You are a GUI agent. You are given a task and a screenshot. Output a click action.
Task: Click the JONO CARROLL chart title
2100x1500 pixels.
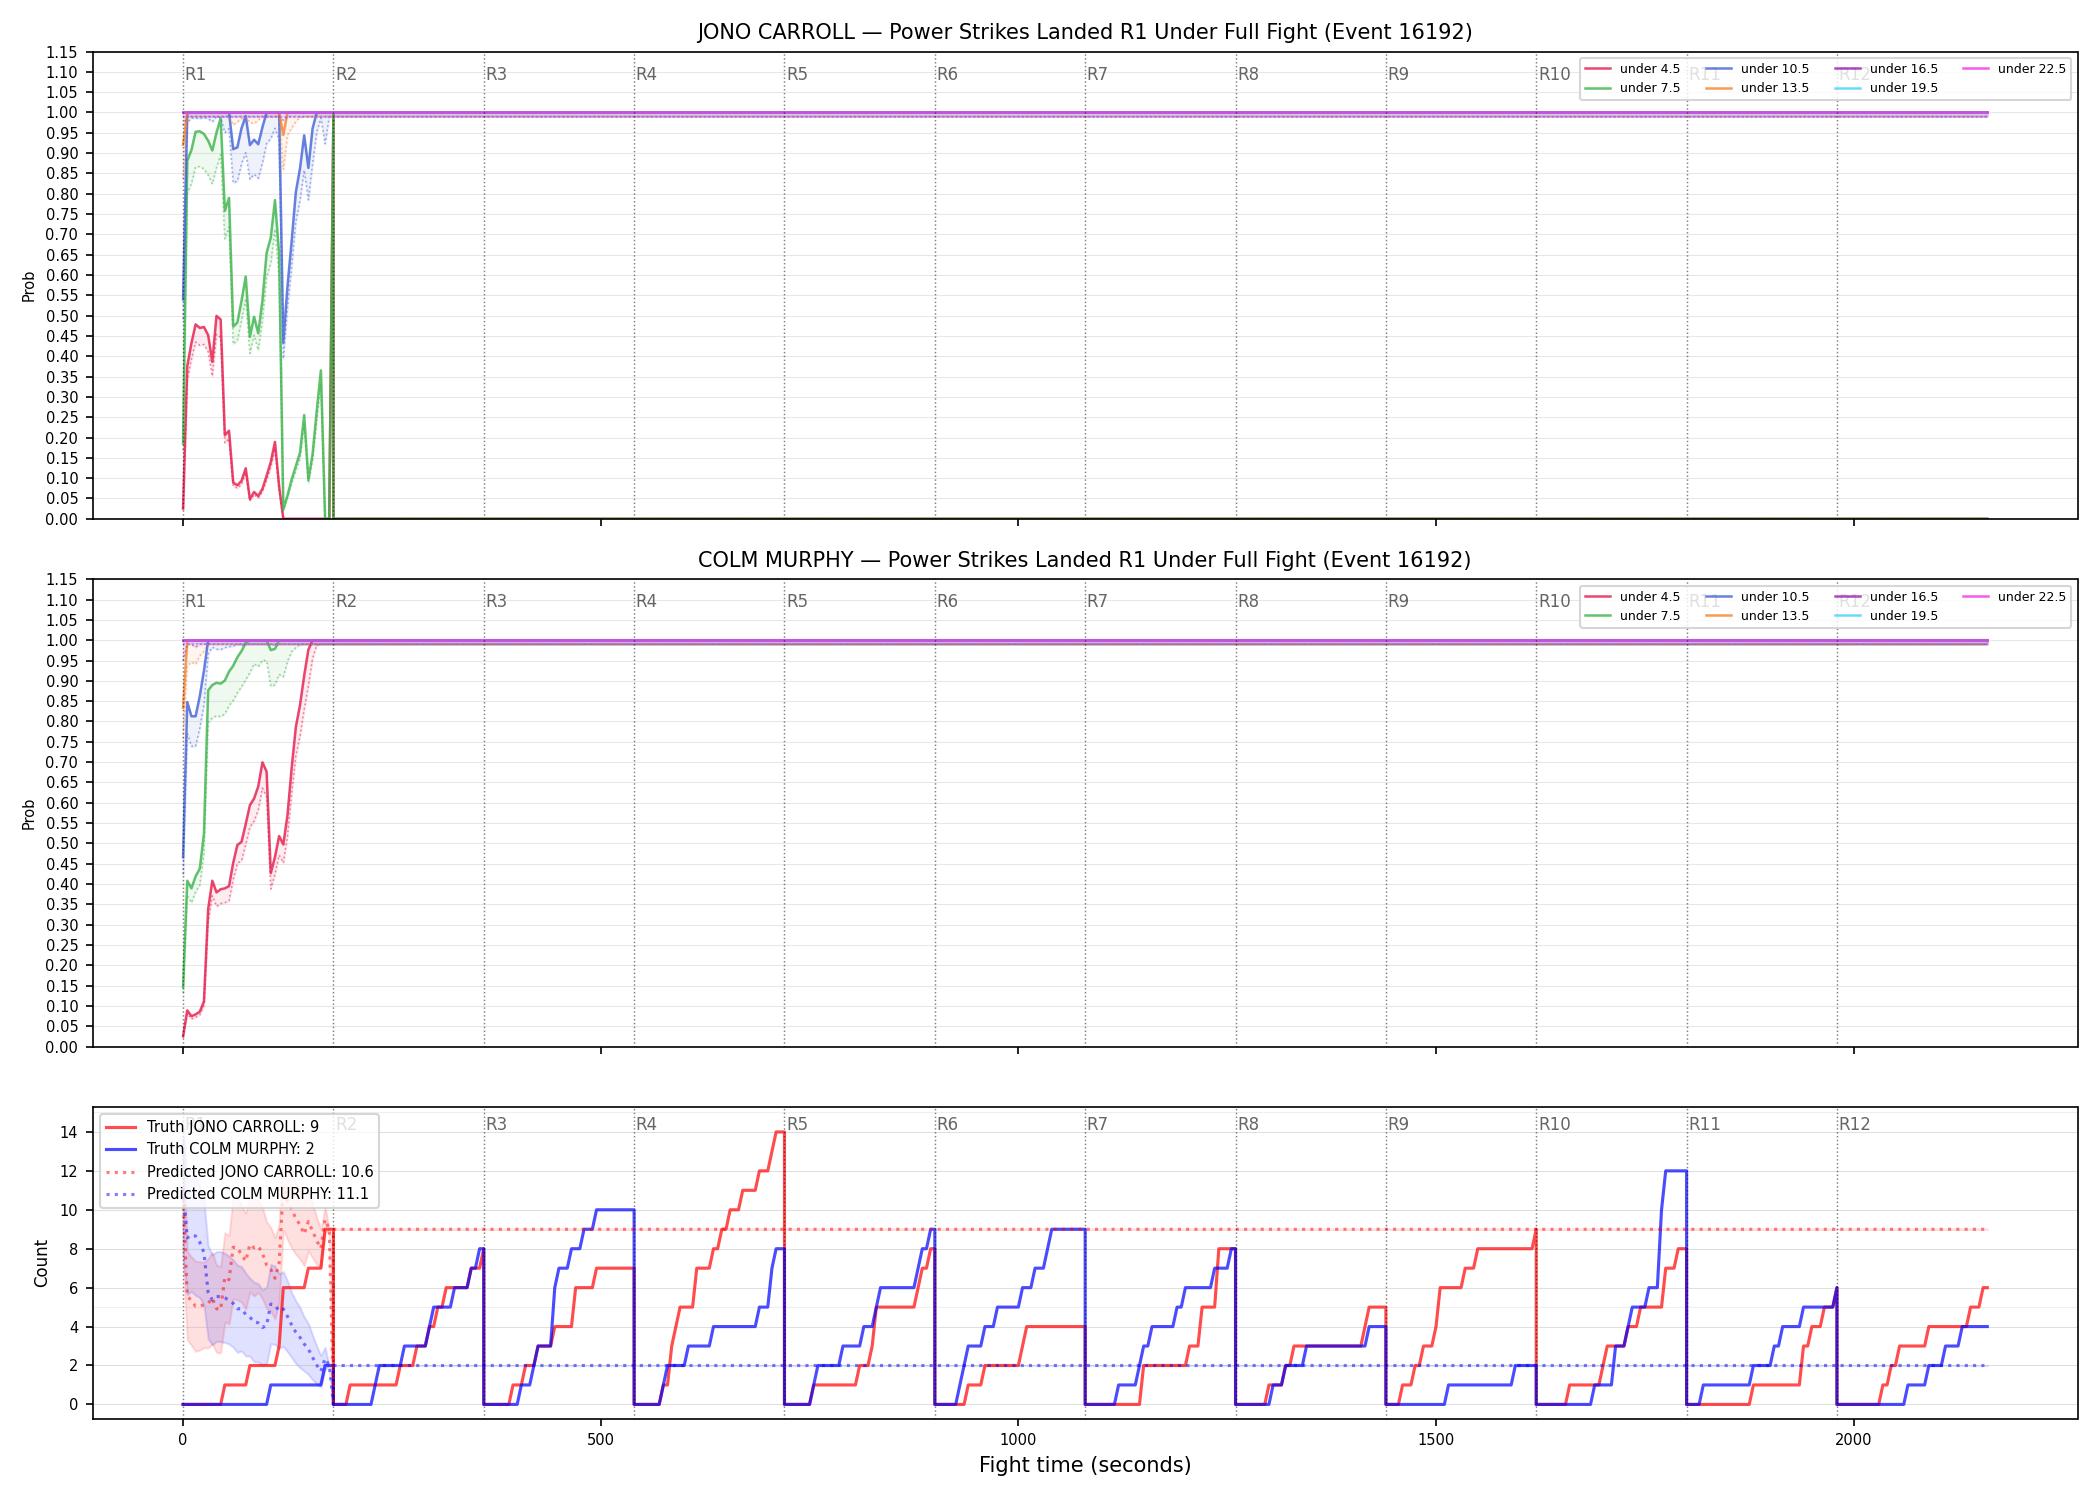coord(1085,32)
